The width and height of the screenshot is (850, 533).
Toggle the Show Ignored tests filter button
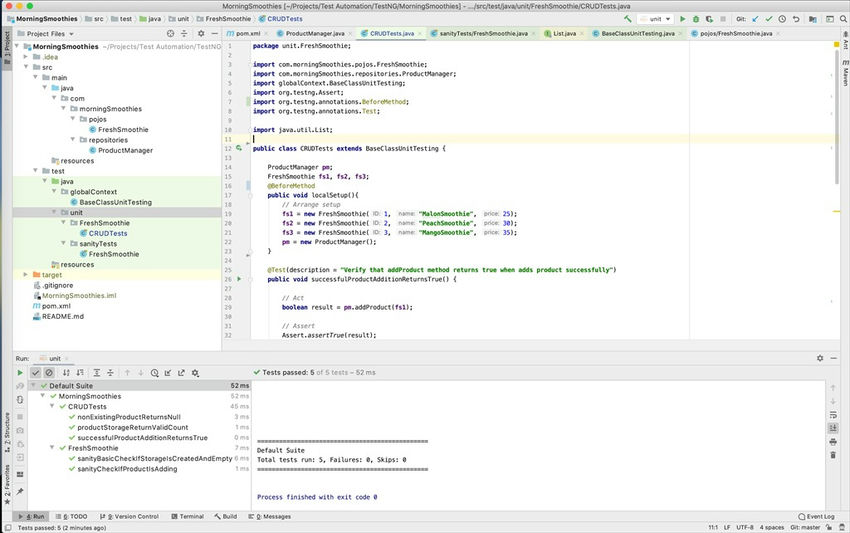coord(49,373)
